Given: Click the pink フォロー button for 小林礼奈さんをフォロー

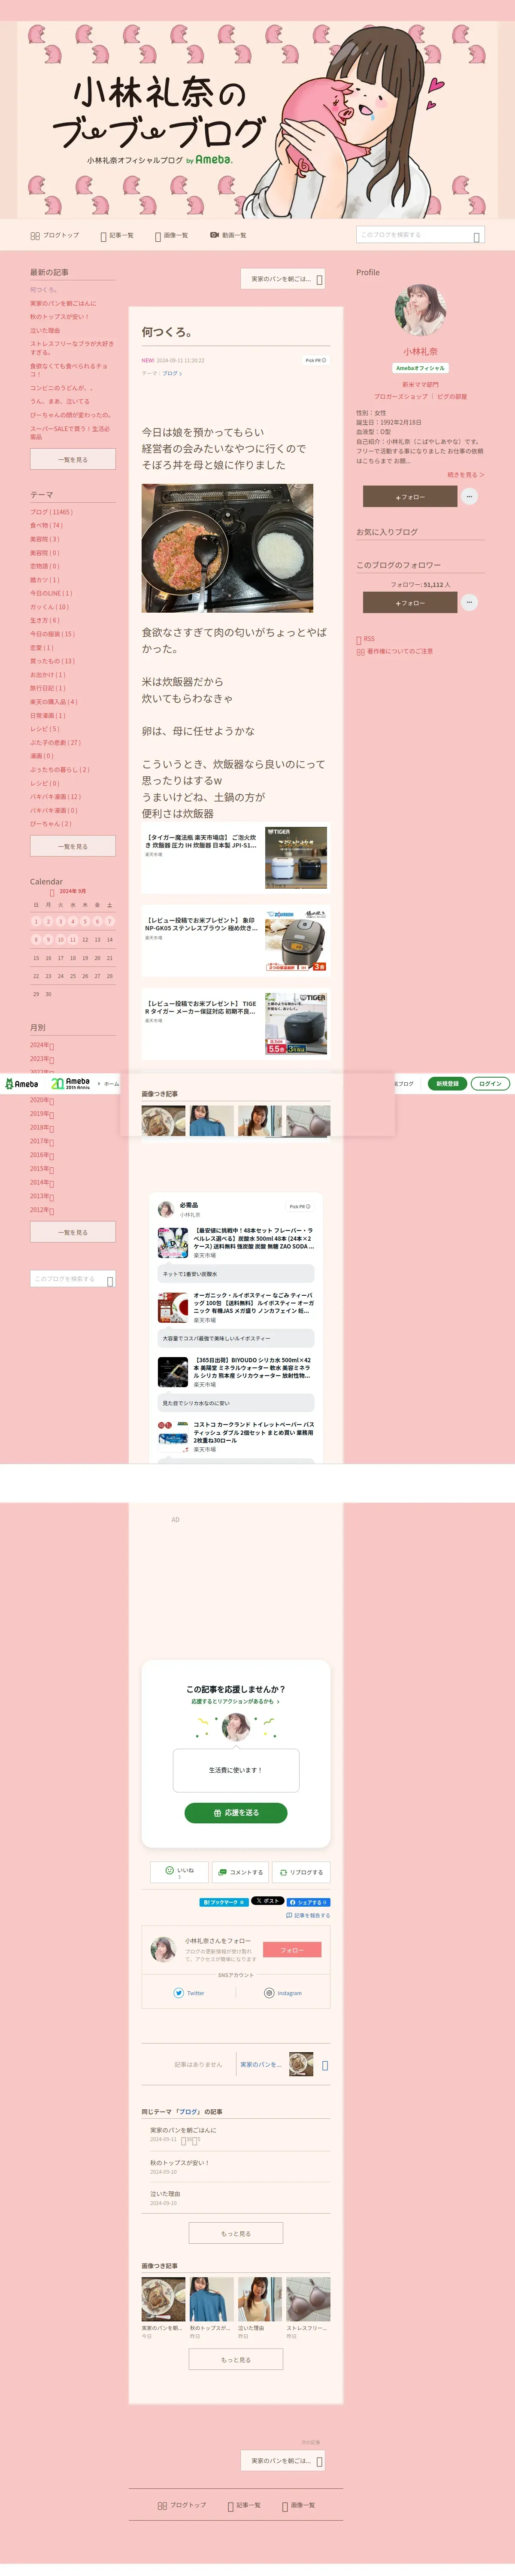Looking at the screenshot, I should (292, 1950).
